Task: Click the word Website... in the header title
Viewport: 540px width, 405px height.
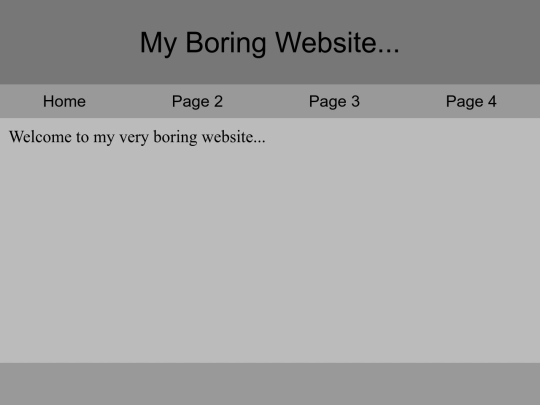Action: pos(338,42)
